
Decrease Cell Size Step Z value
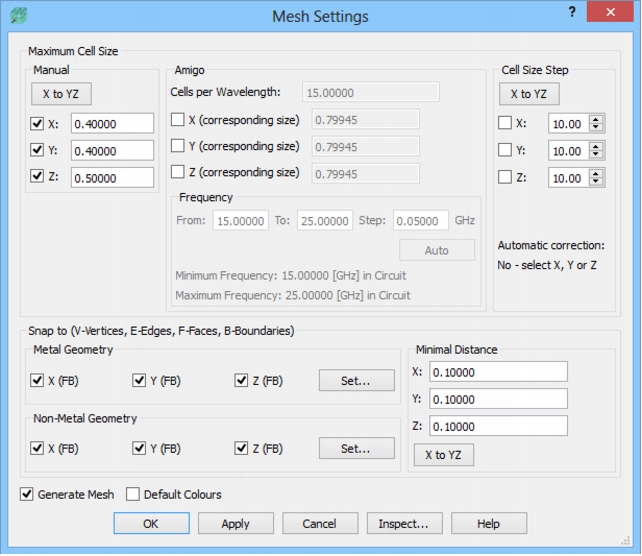[596, 181]
